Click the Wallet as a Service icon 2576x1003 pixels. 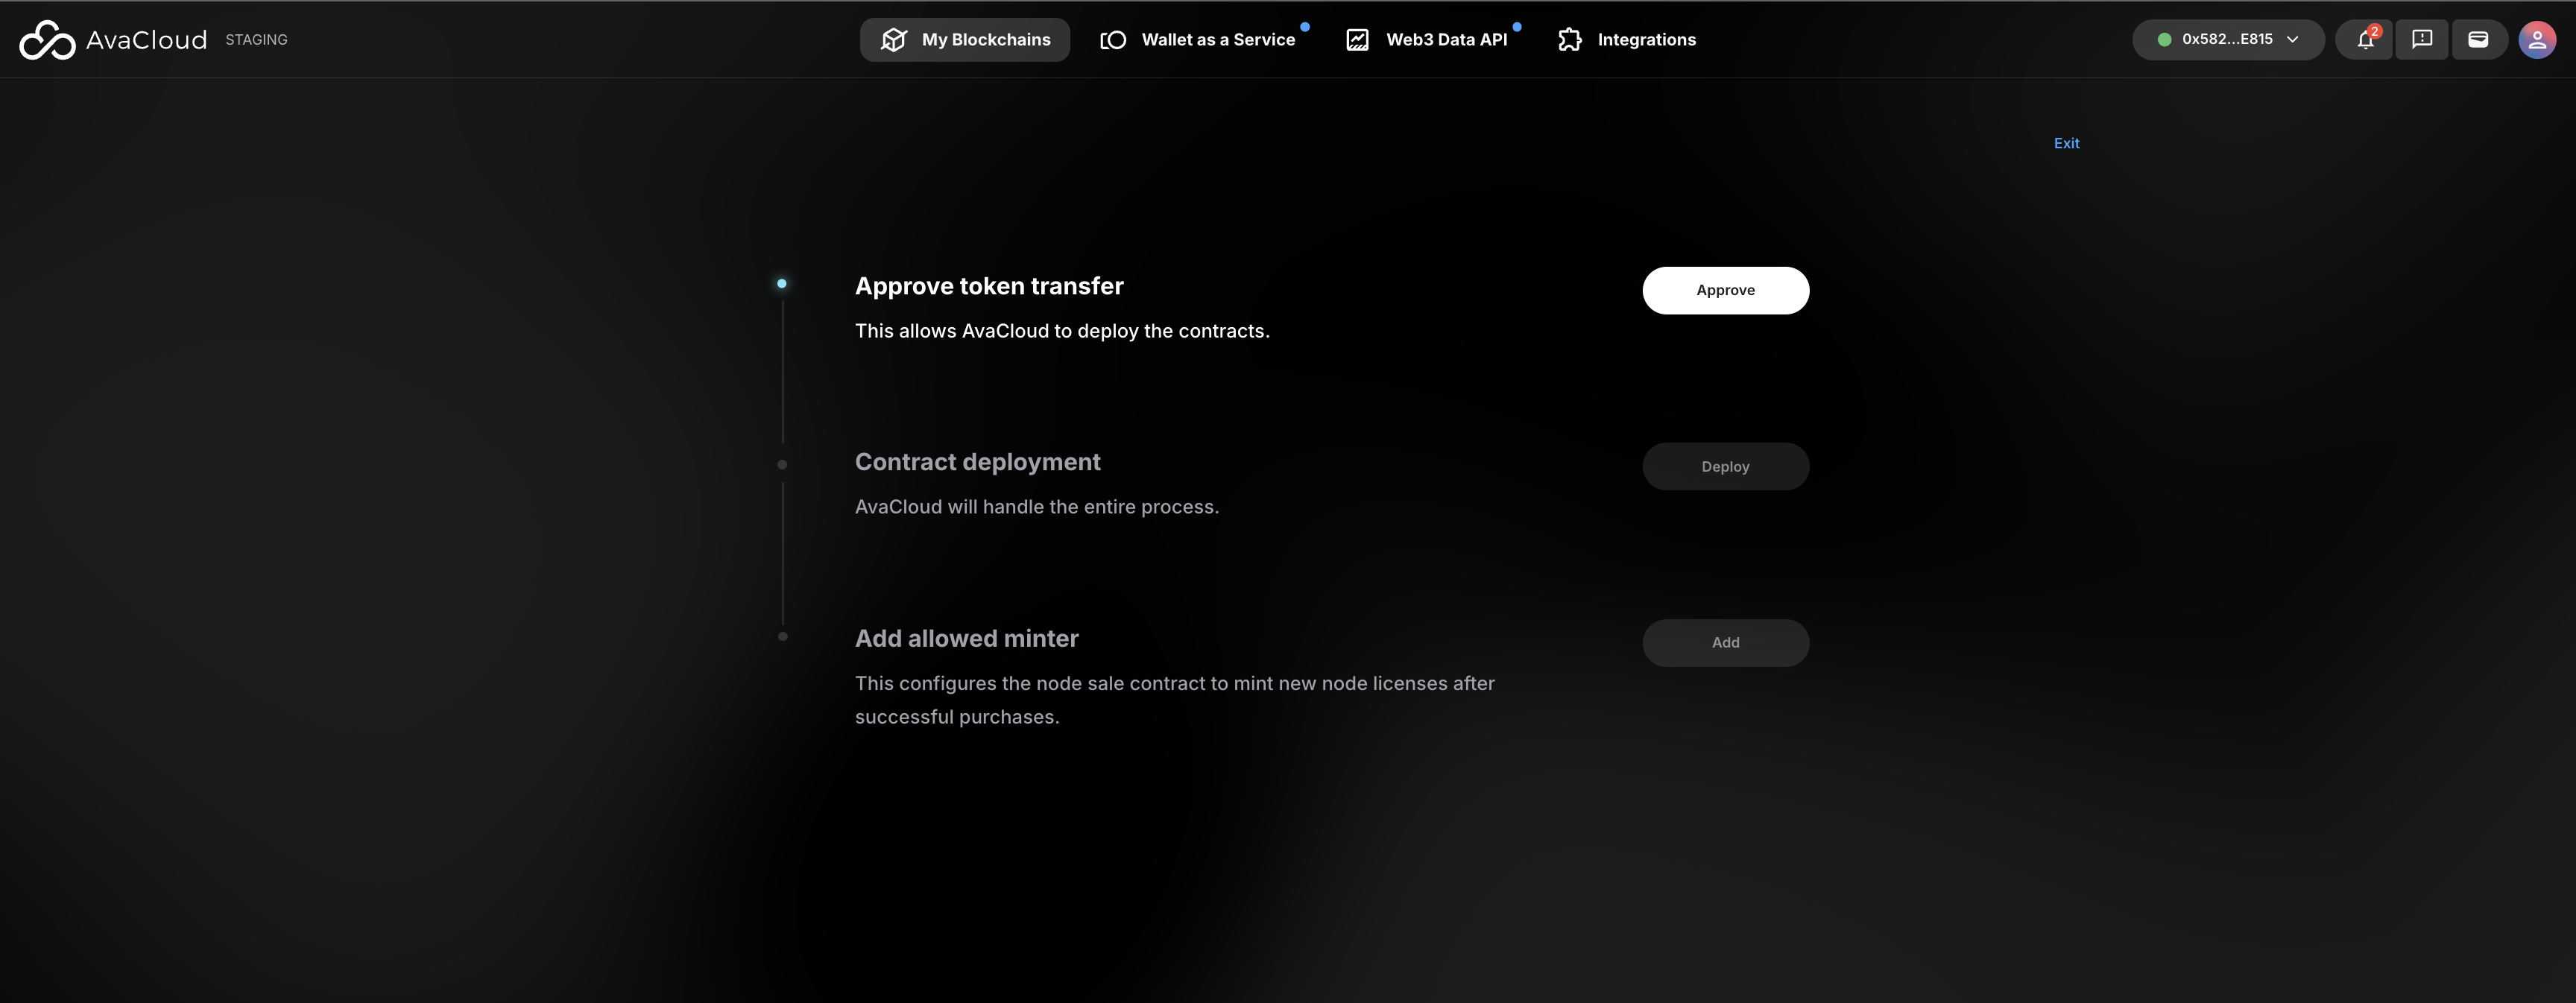pyautogui.click(x=1113, y=40)
